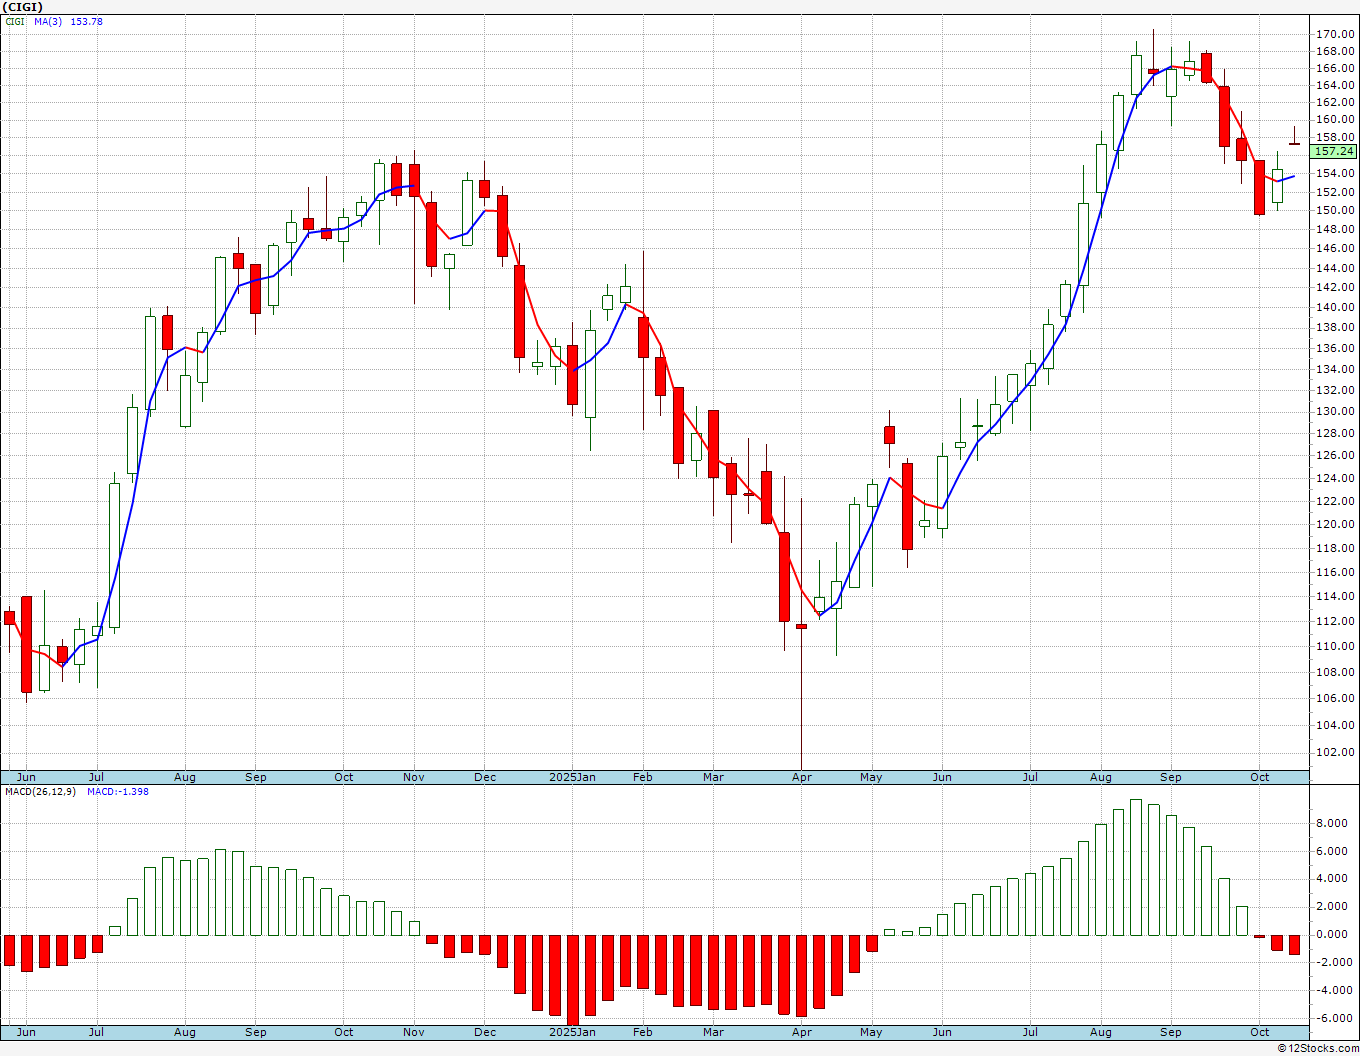Click the 102.00 price axis label
Screen dimensions: 1360x1056
pyautogui.click(x=1335, y=753)
